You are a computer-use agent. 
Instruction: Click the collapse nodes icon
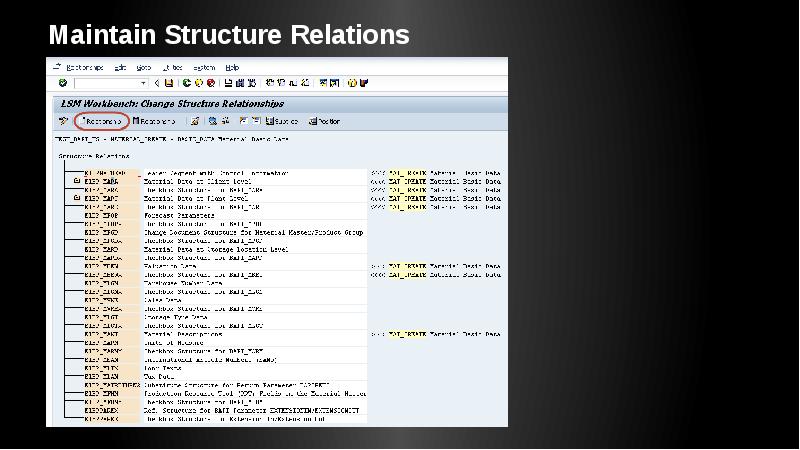(x=256, y=121)
